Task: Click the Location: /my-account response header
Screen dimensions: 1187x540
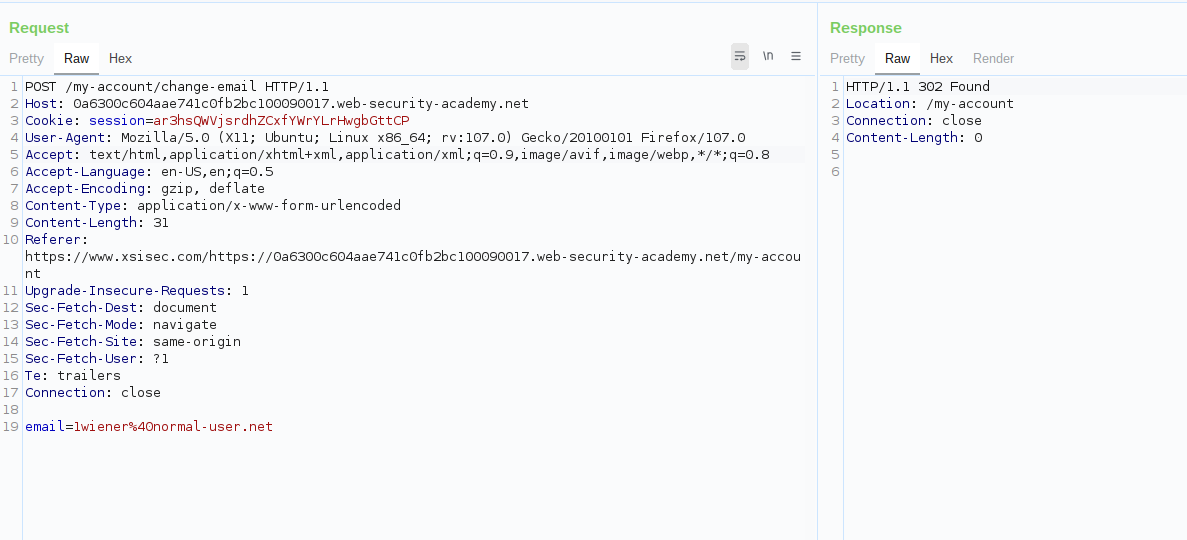Action: (930, 104)
